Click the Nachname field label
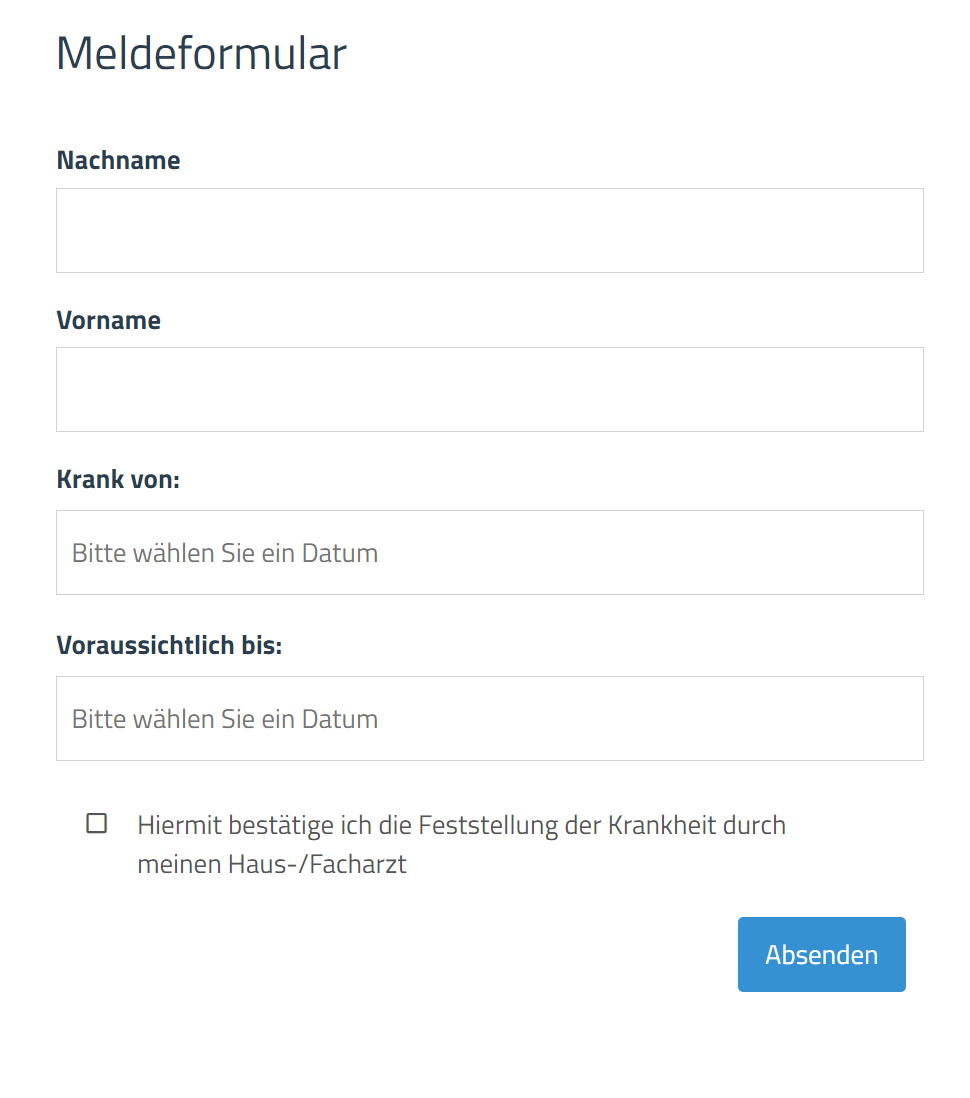This screenshot has height=1098, width=970. [x=118, y=160]
